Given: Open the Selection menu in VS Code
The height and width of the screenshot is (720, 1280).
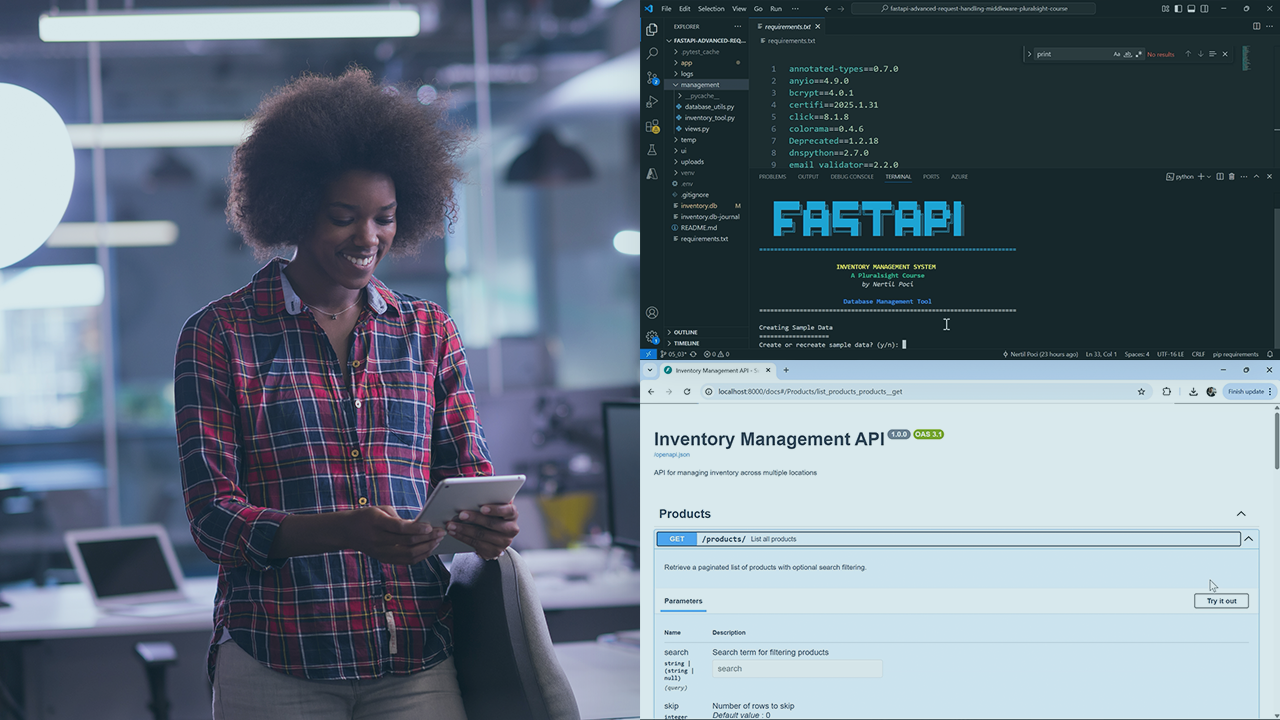Looking at the screenshot, I should pyautogui.click(x=711, y=9).
